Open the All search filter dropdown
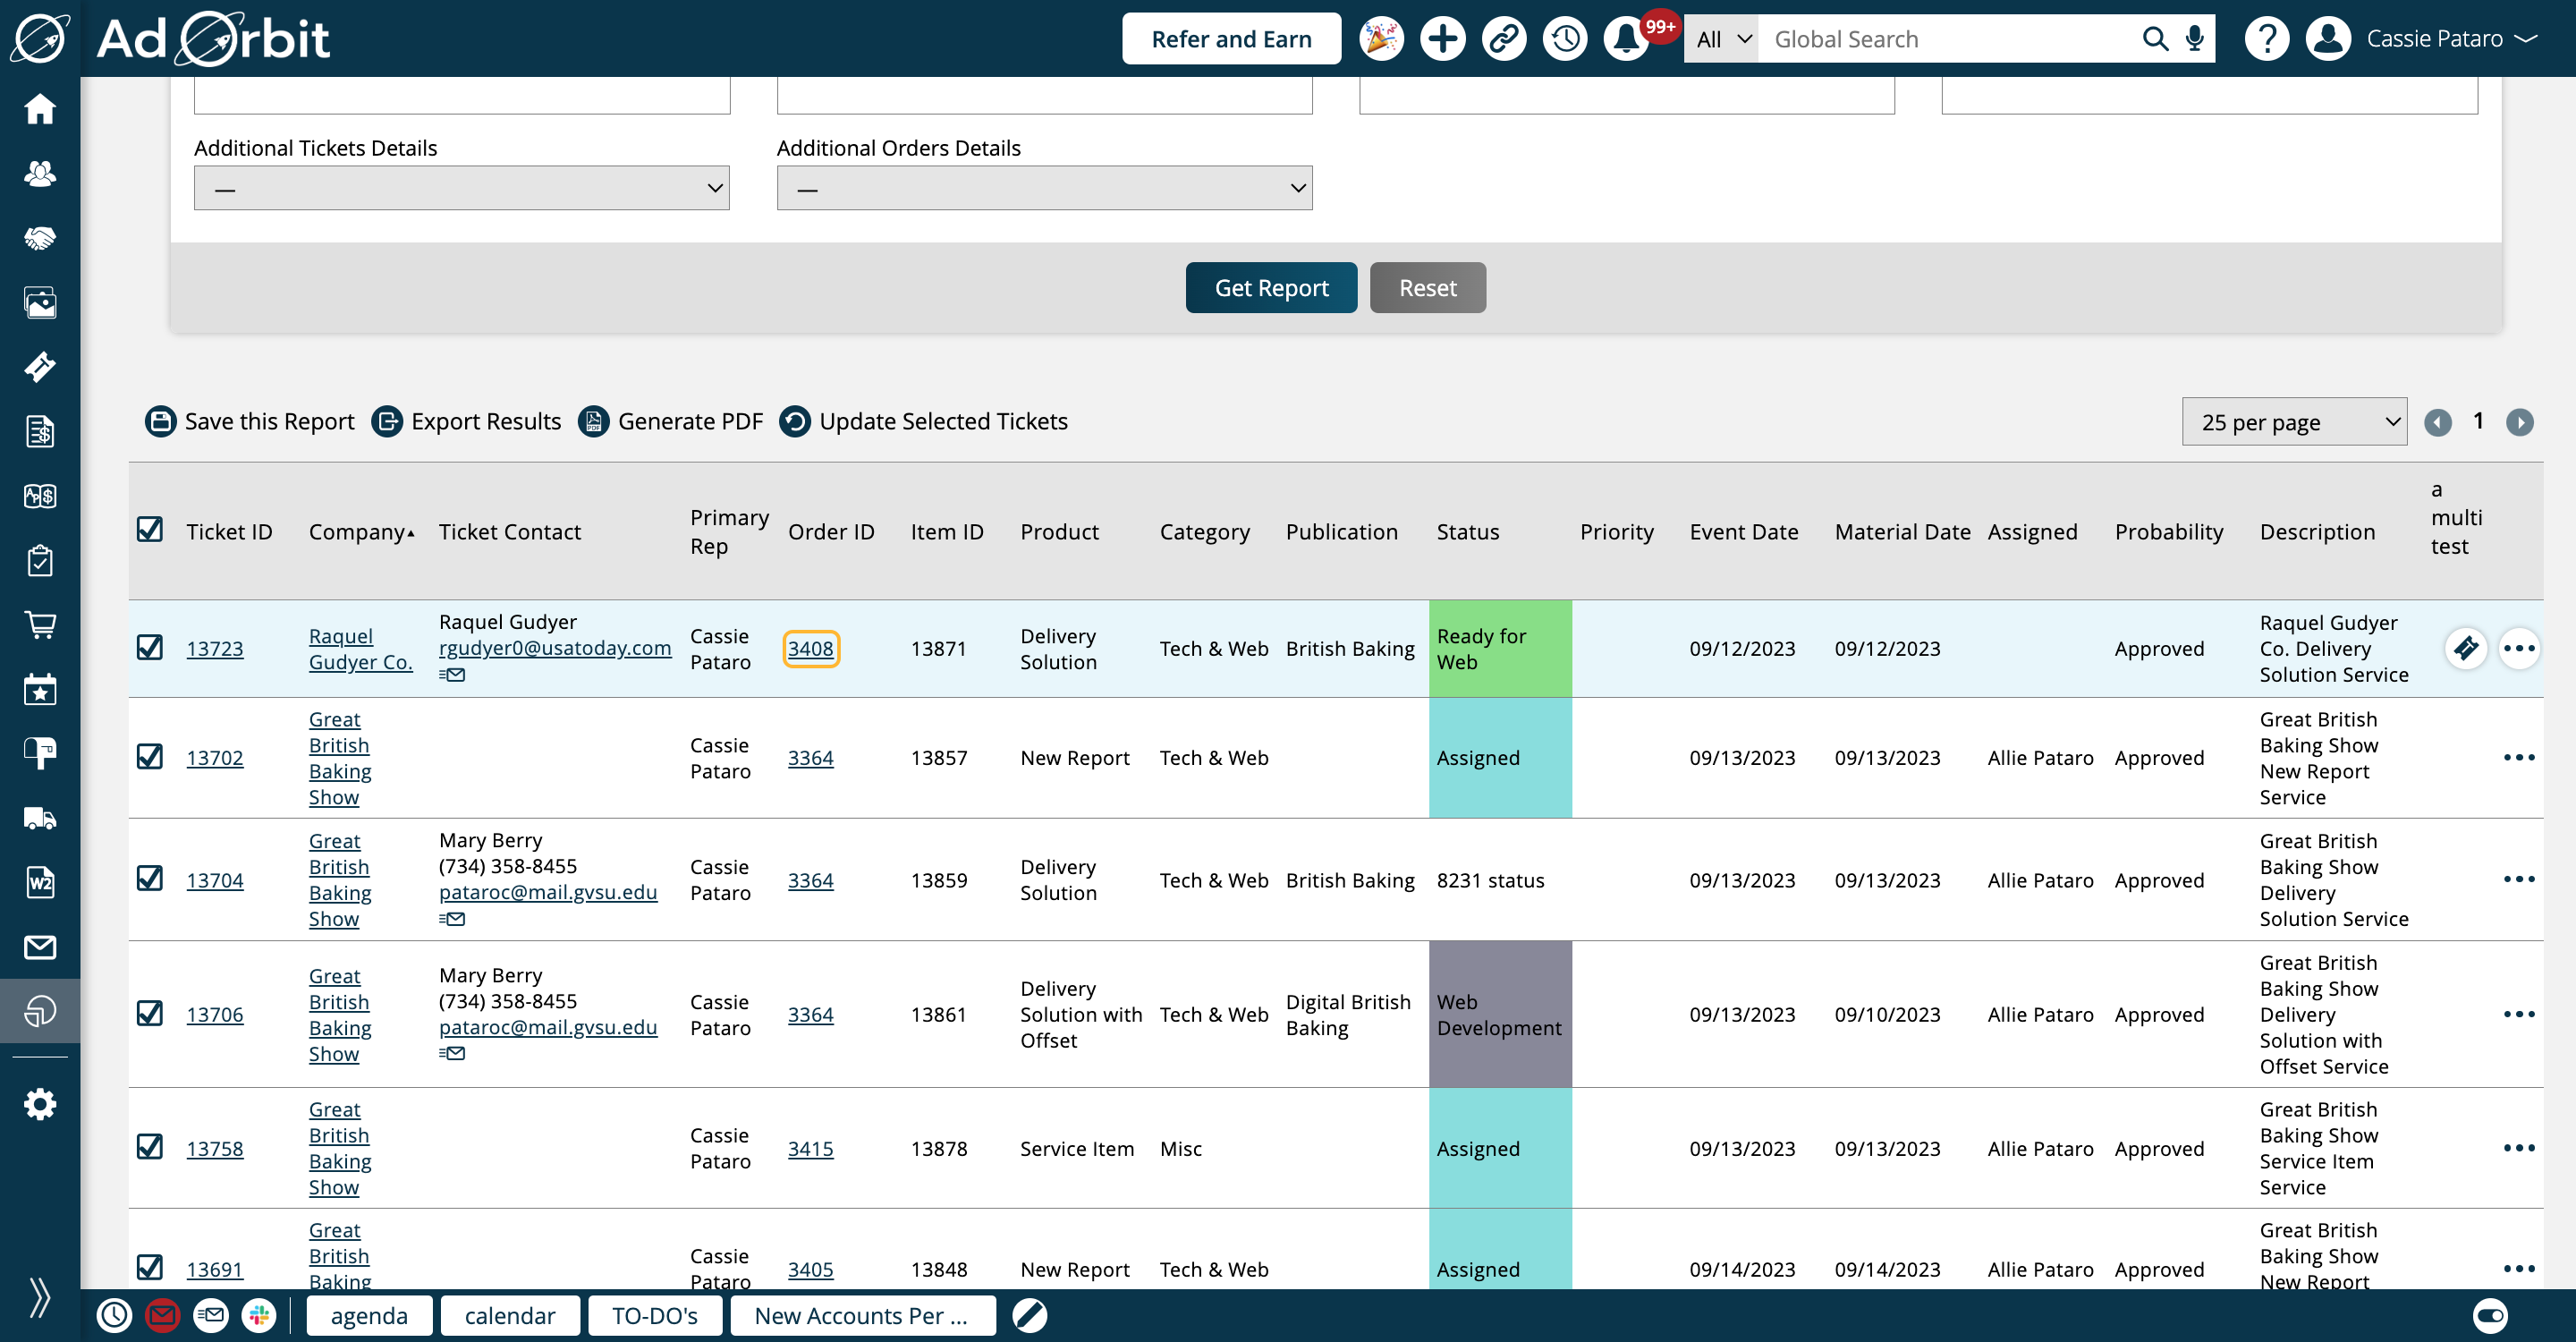The width and height of the screenshot is (2576, 1342). tap(1721, 39)
